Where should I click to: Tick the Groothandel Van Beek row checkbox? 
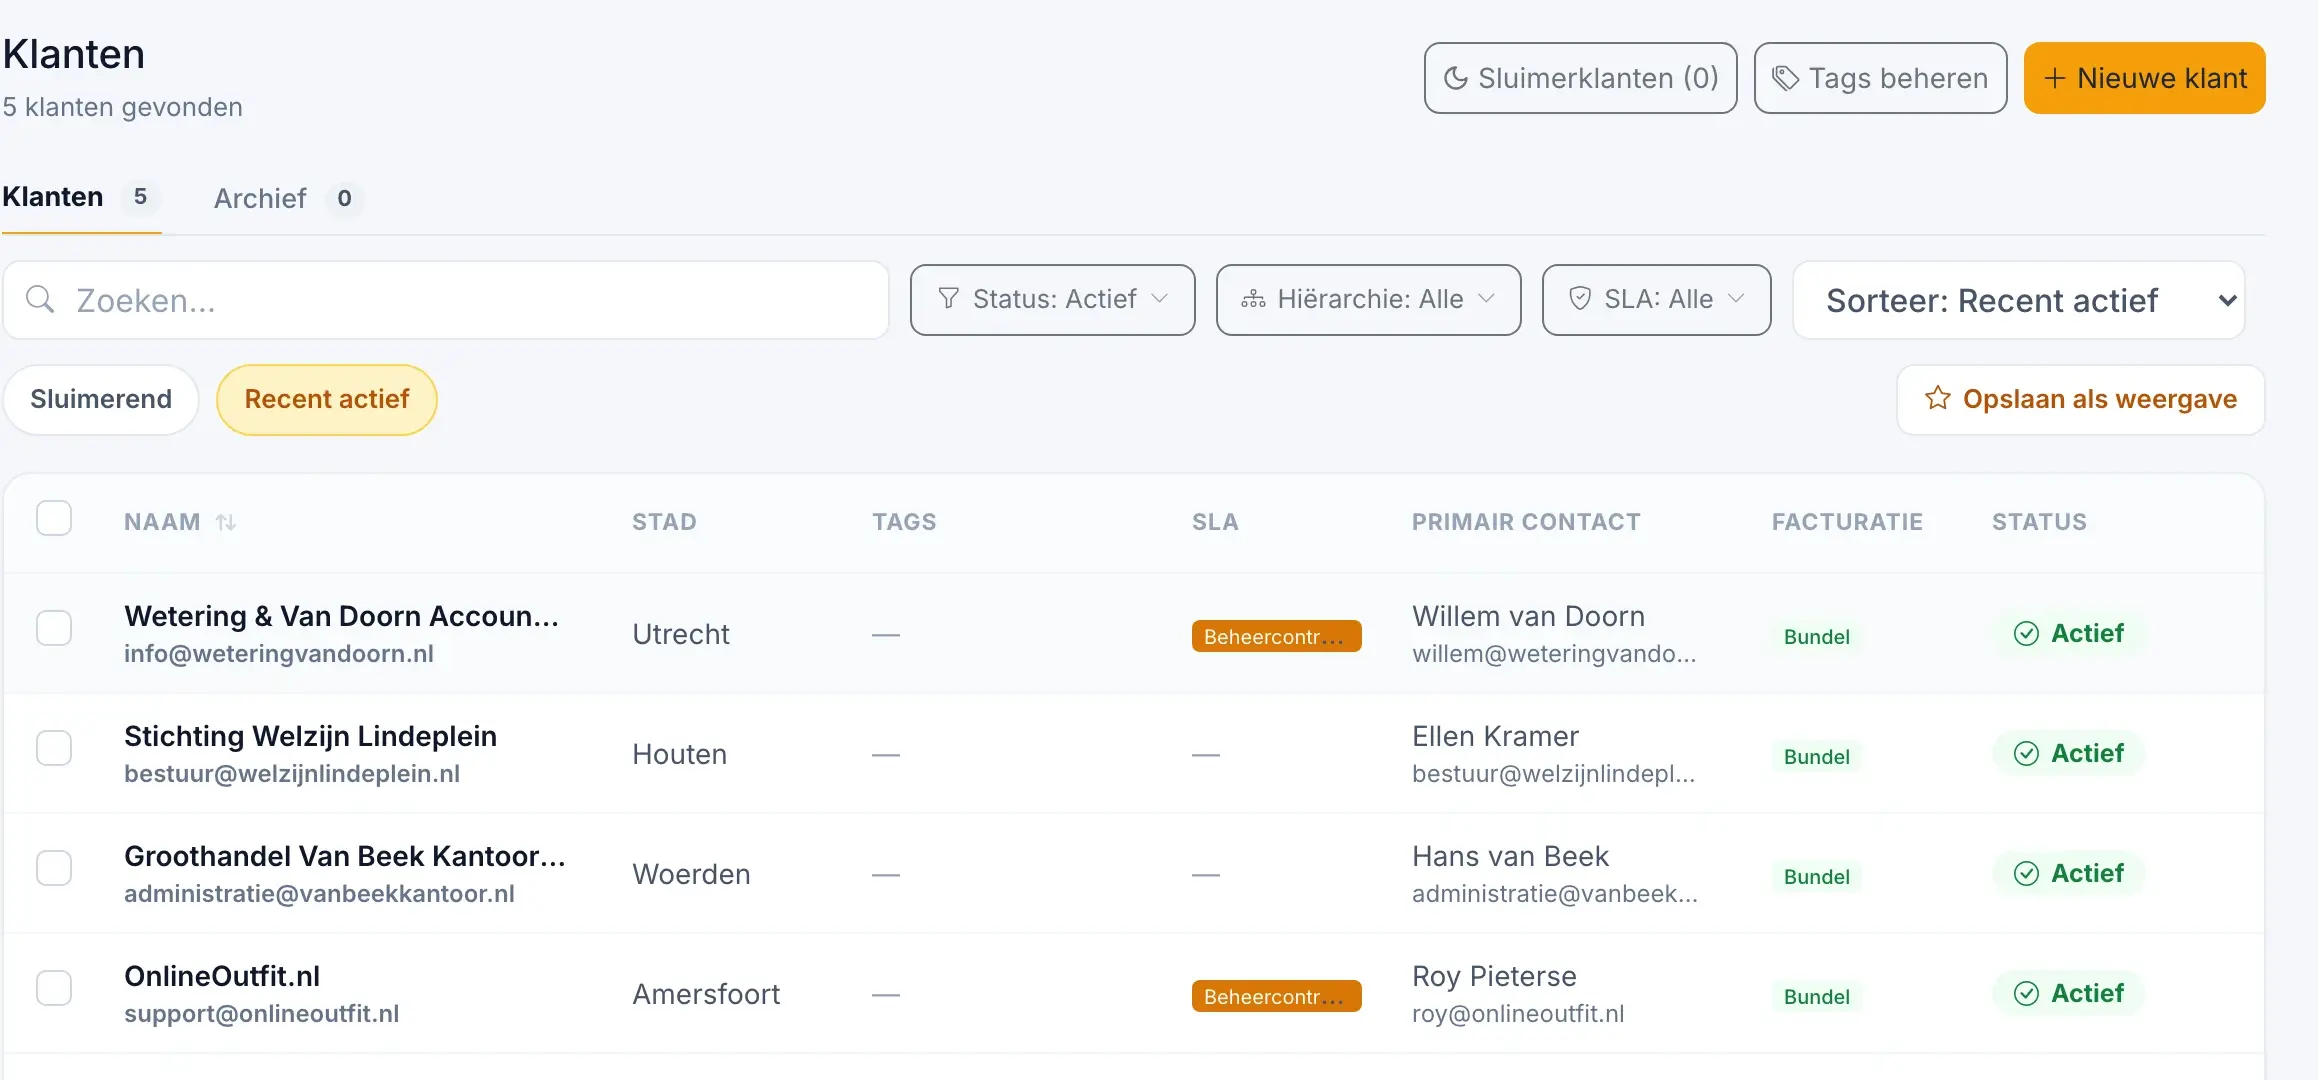(54, 868)
